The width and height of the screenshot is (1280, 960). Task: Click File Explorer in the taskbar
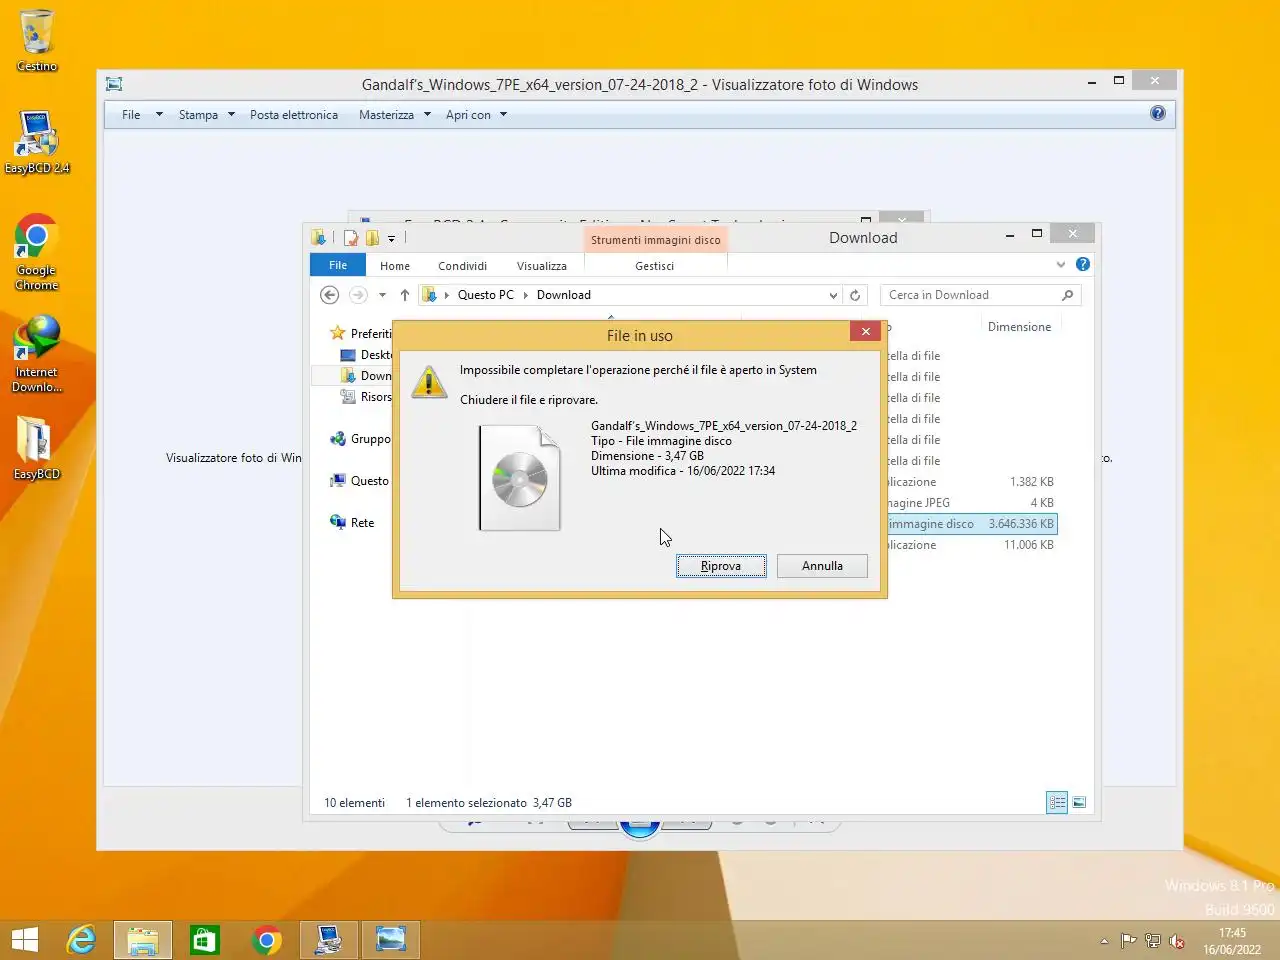click(x=143, y=940)
